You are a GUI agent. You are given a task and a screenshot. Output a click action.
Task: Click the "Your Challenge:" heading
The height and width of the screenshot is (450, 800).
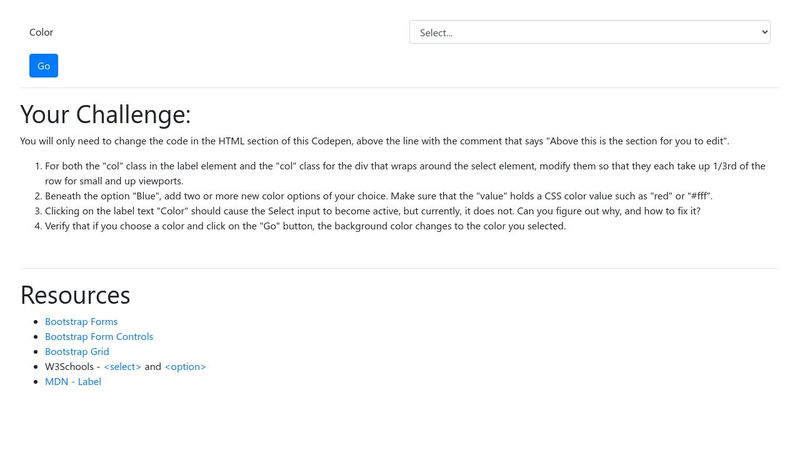[105, 113]
